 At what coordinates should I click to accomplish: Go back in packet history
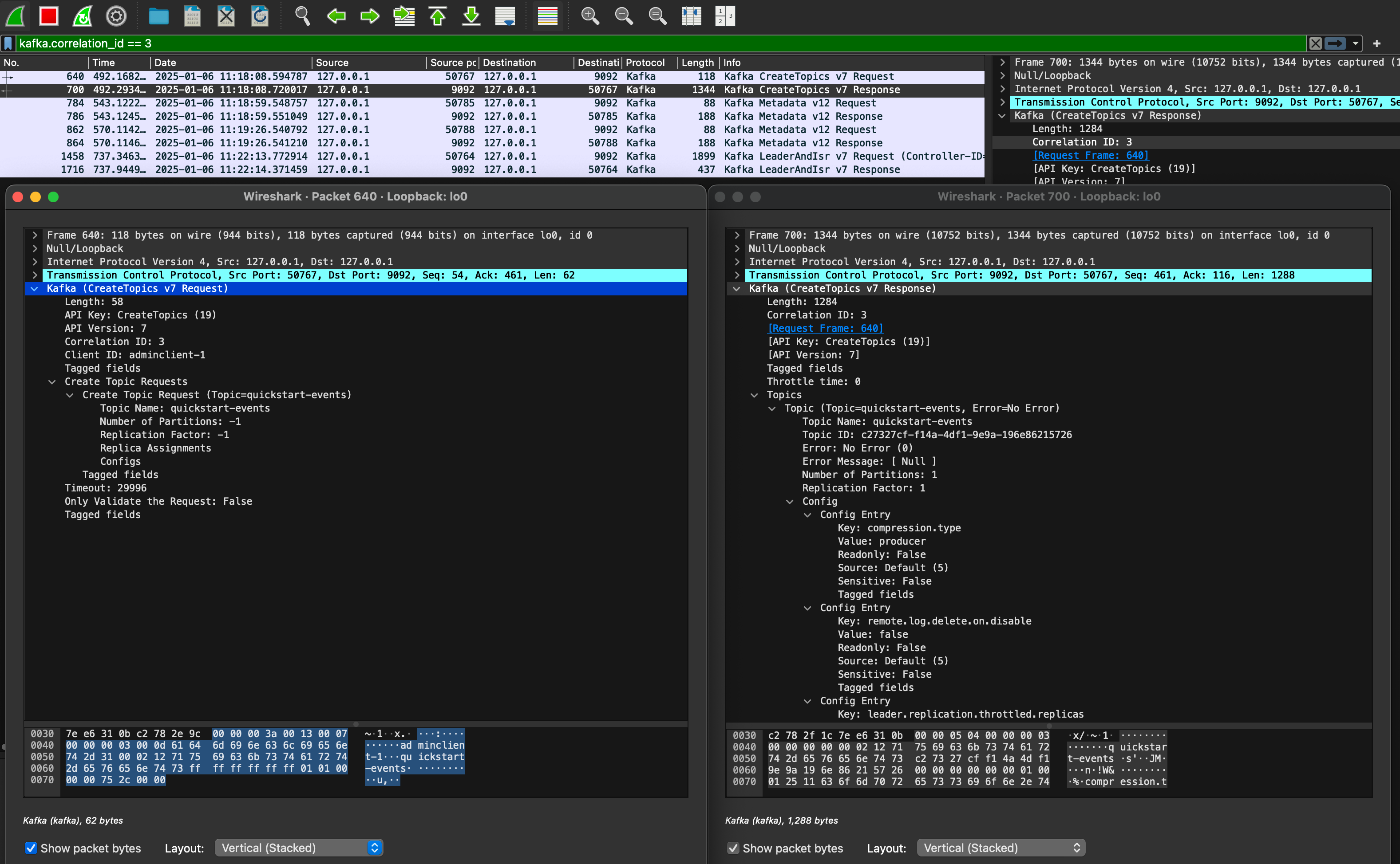336,15
